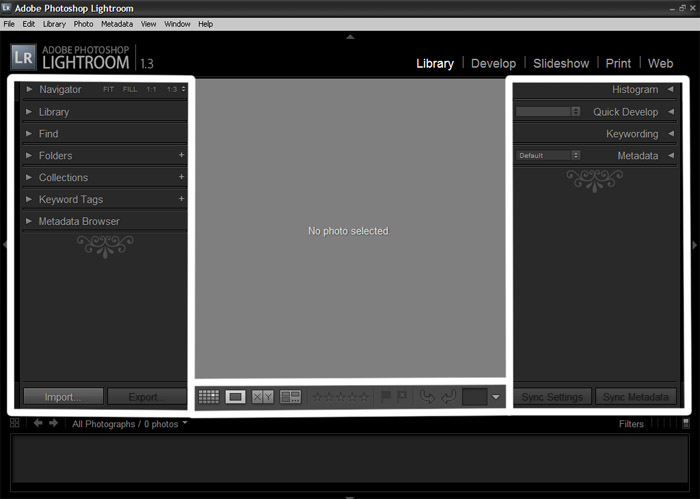
Task: Click the filmstrip grid view icon
Action: (15, 423)
